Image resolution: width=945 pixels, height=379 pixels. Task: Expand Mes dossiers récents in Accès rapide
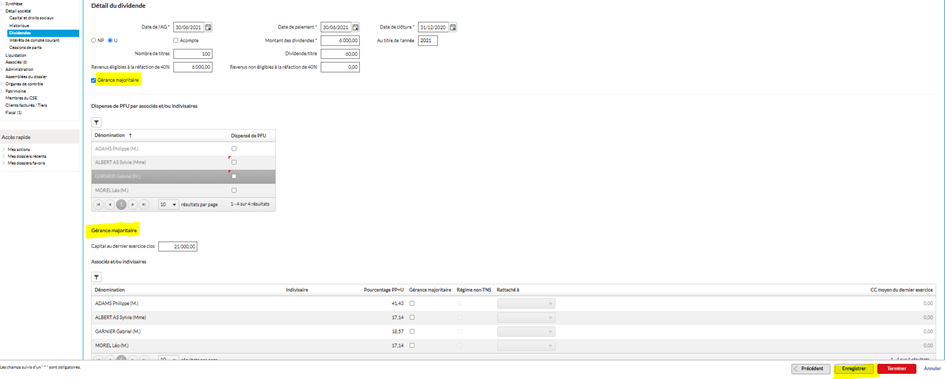pyautogui.click(x=24, y=156)
